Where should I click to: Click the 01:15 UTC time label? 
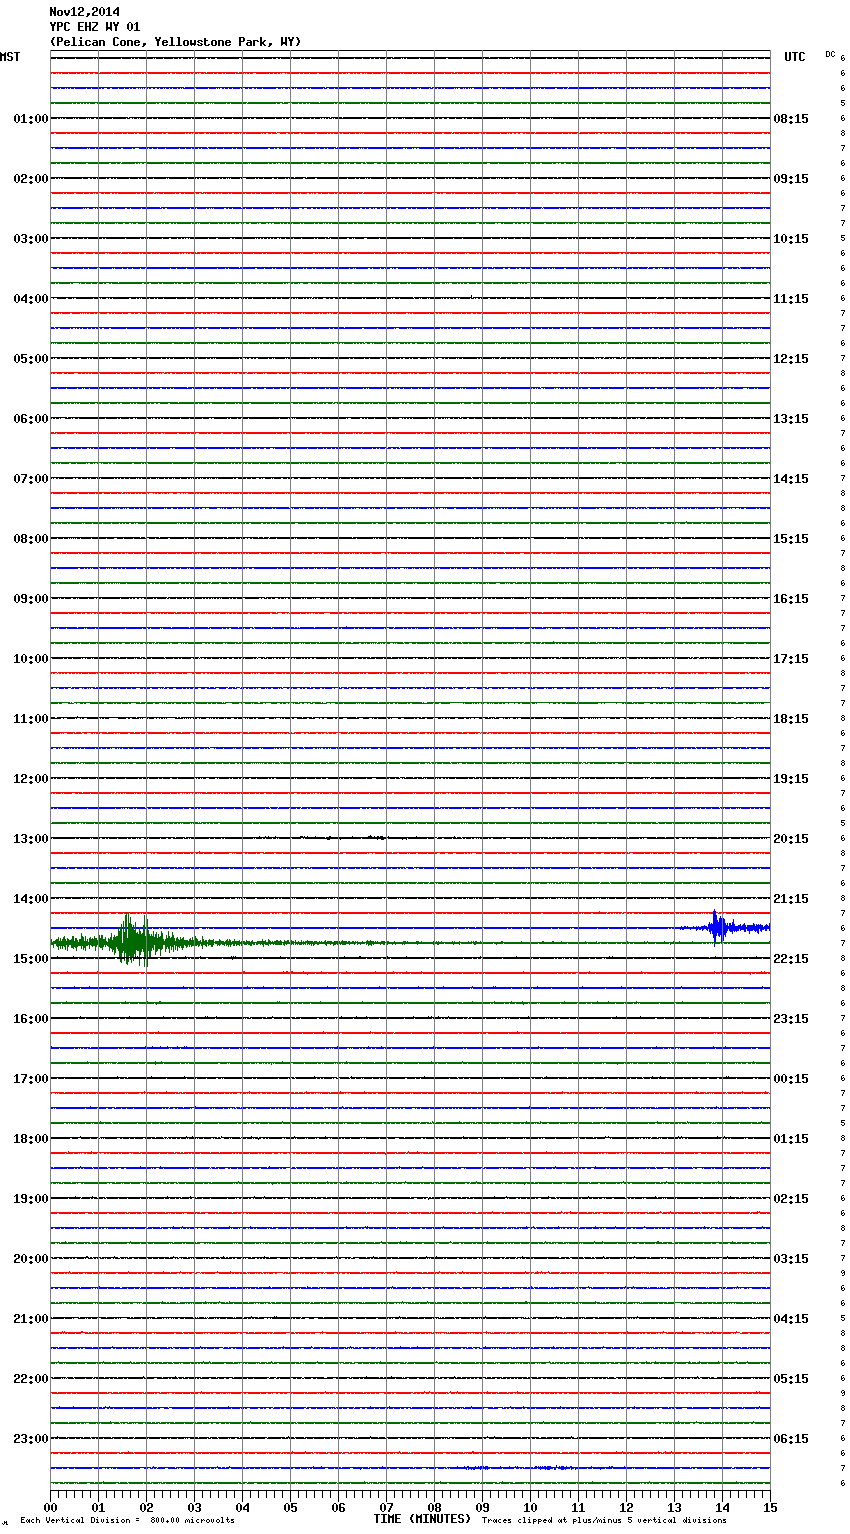pos(791,1139)
